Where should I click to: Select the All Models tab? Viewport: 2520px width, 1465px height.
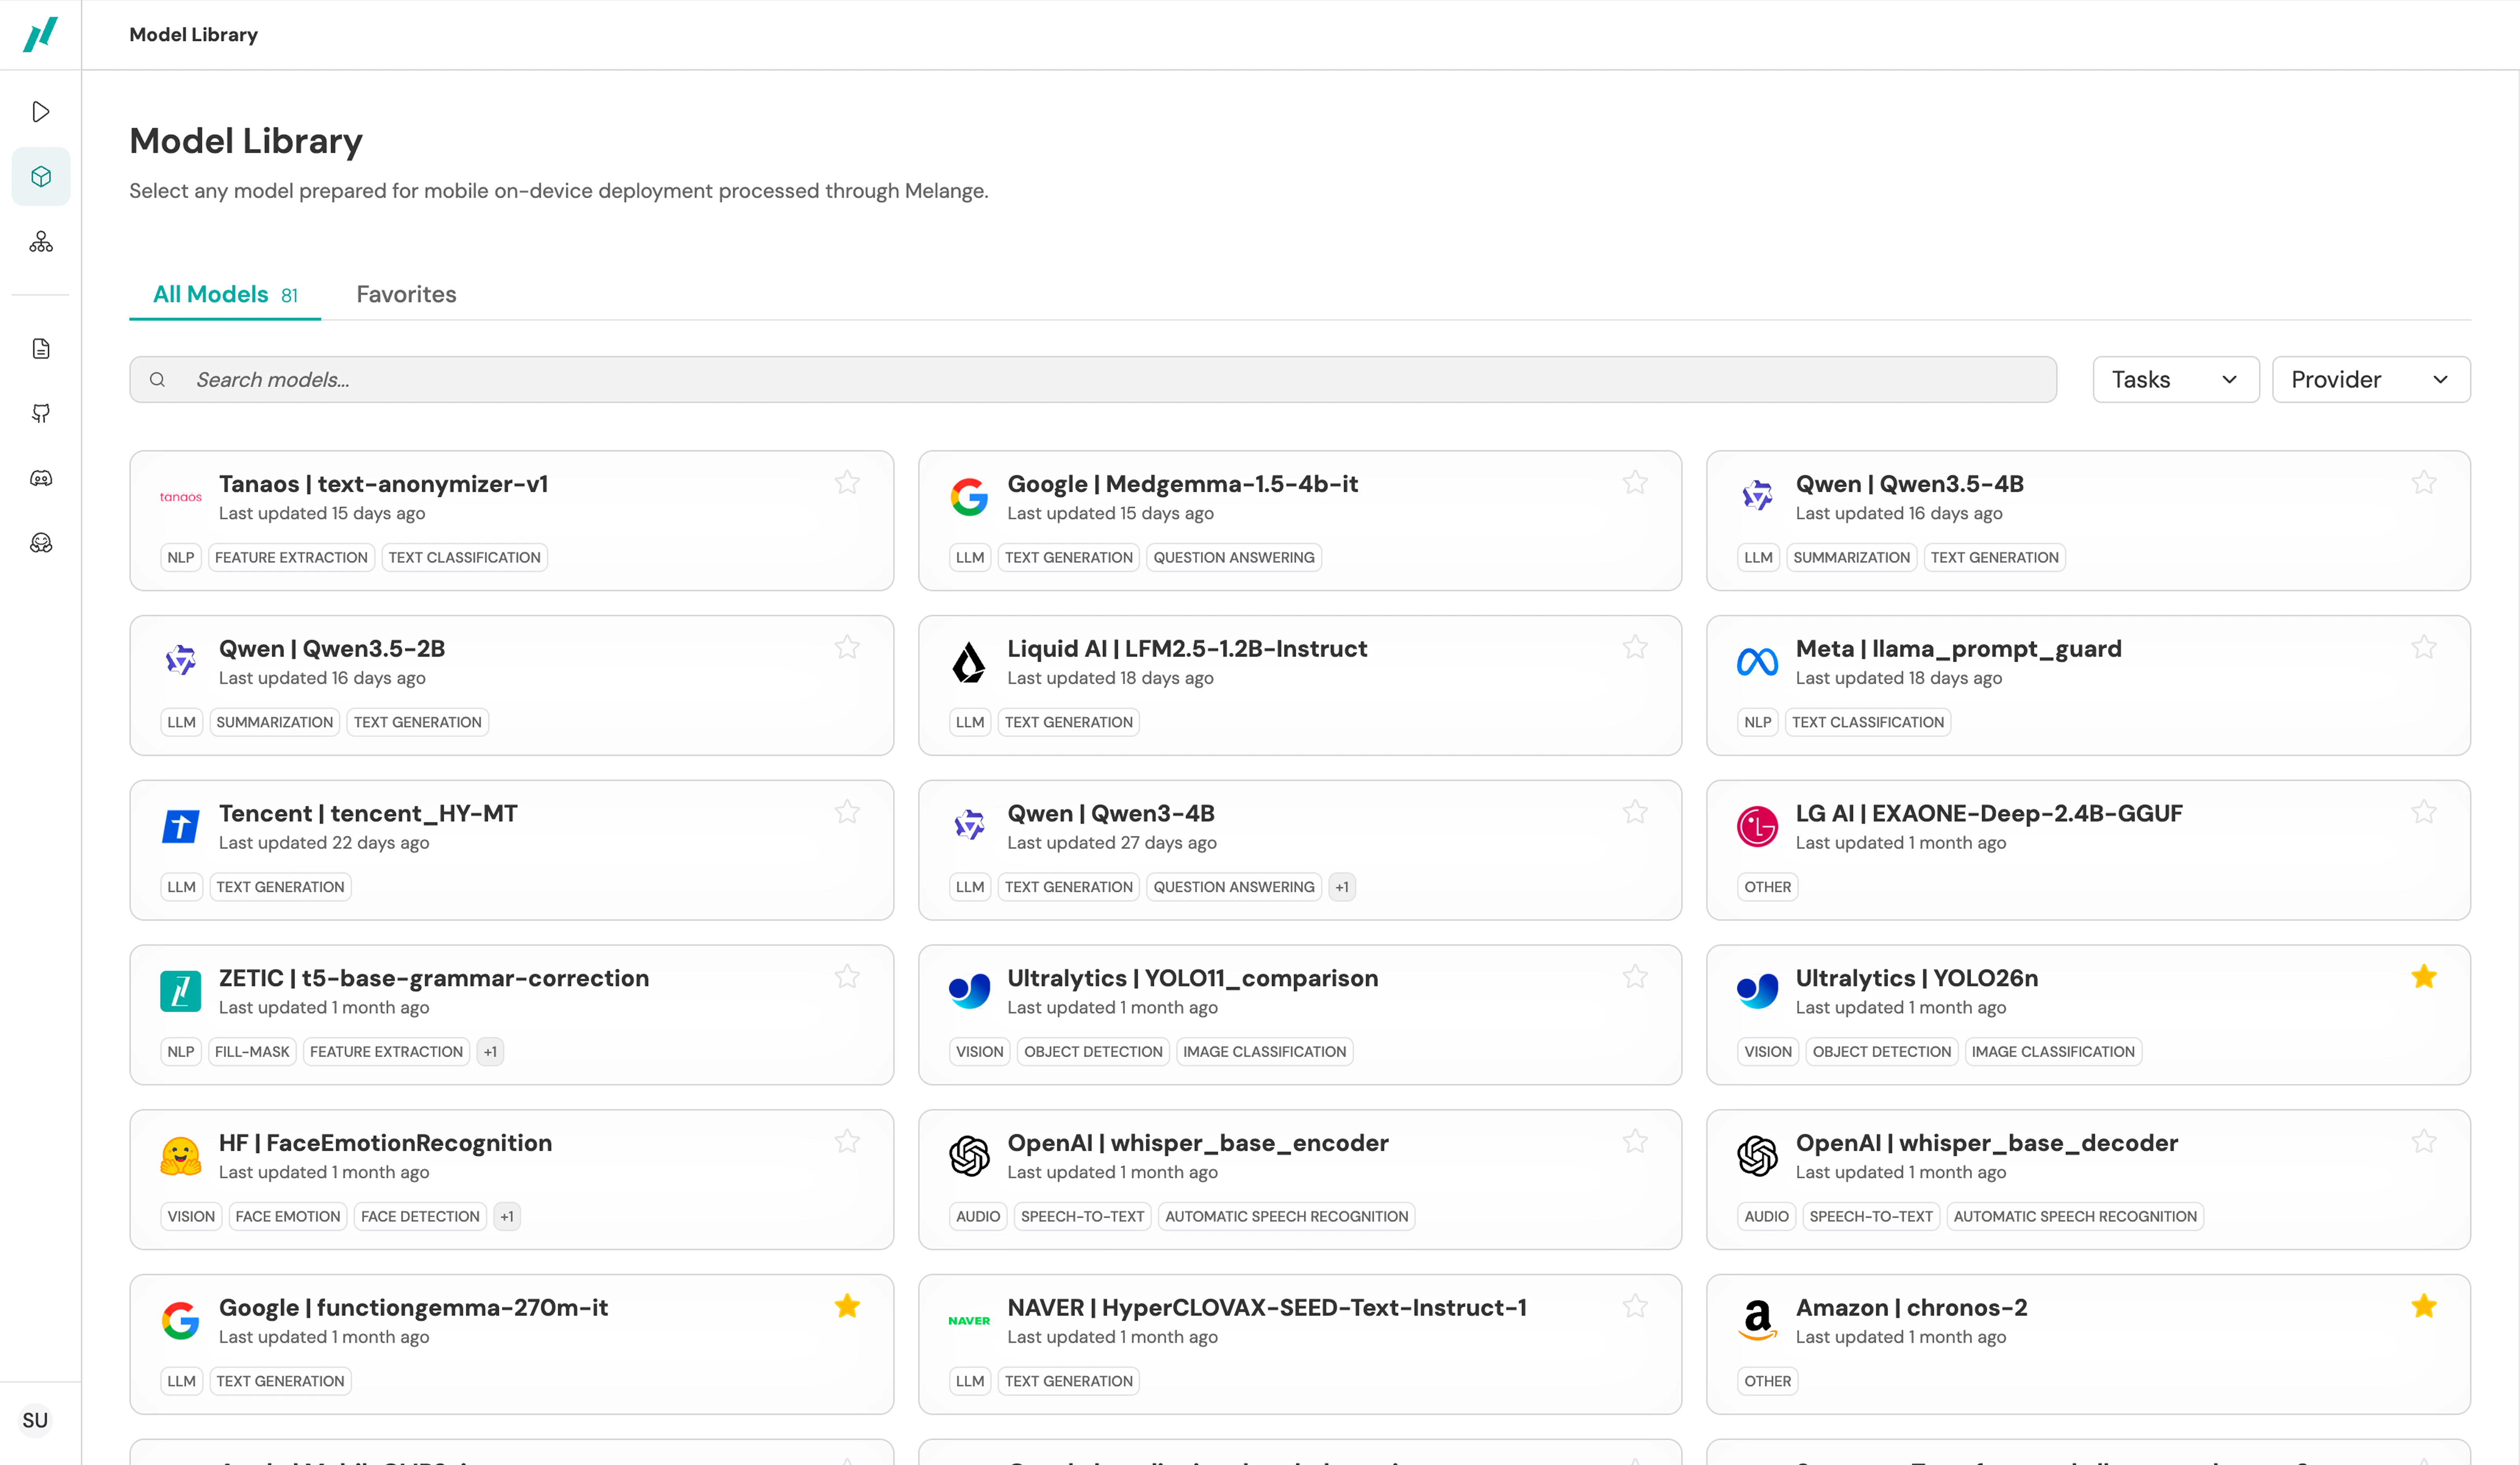coord(225,294)
